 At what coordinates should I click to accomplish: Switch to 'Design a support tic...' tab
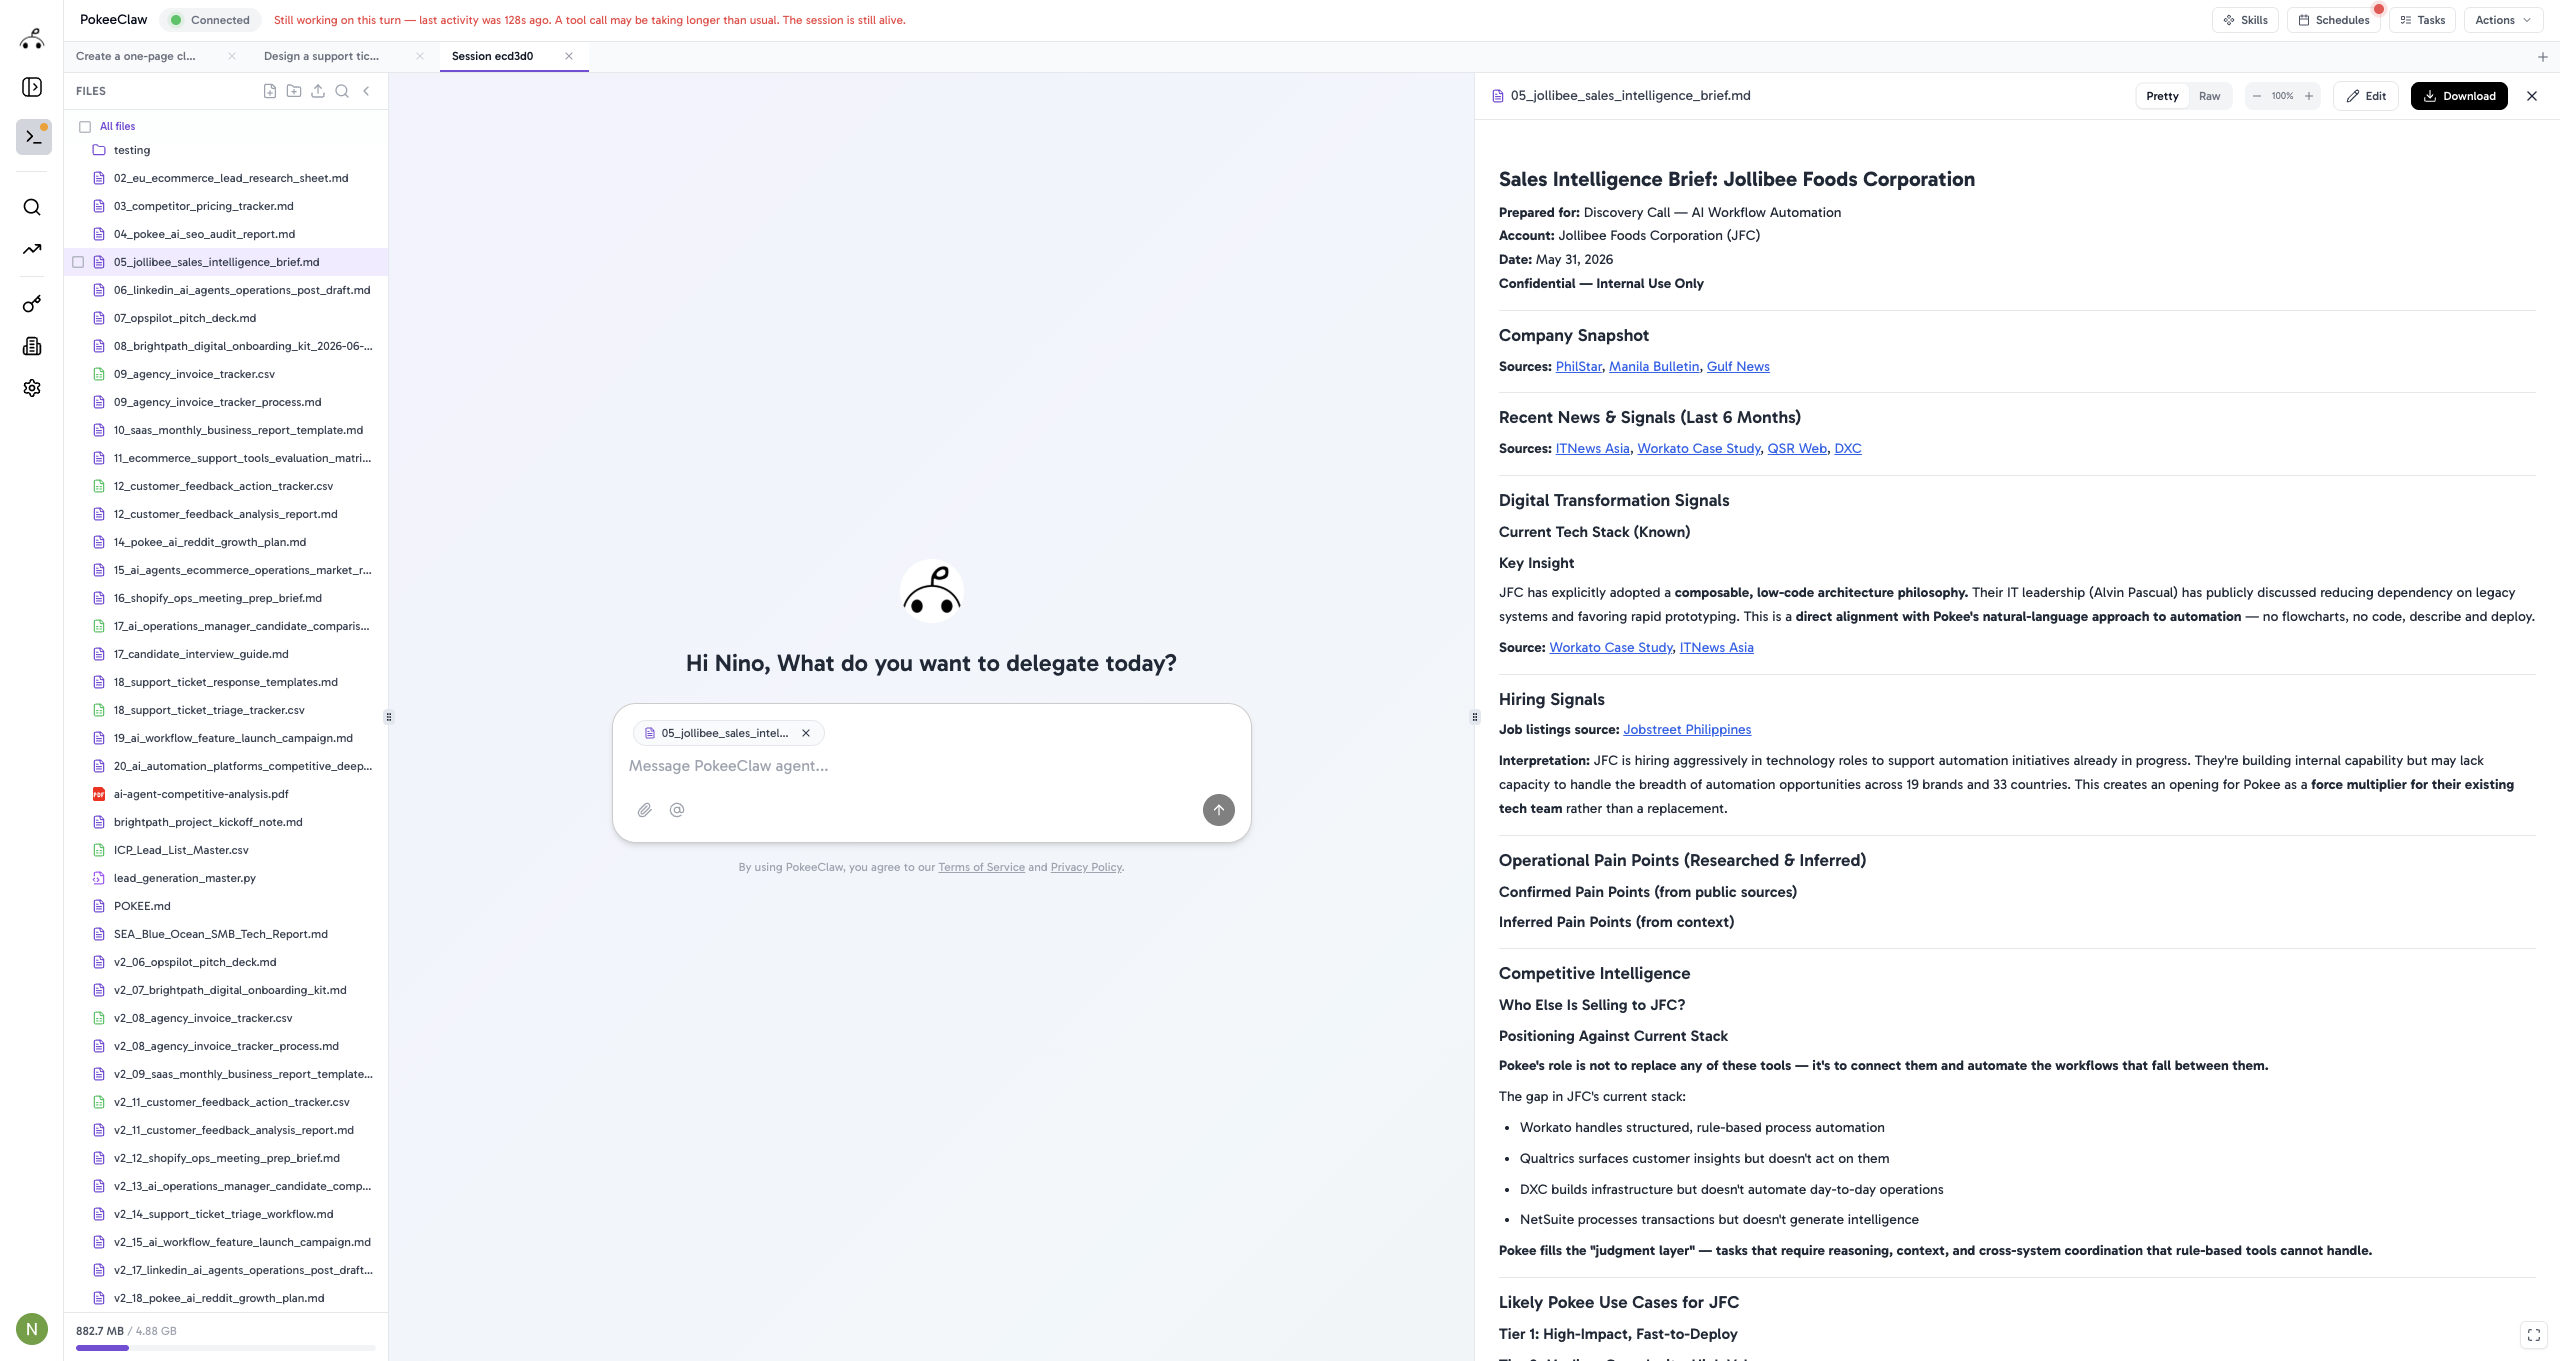coord(321,56)
